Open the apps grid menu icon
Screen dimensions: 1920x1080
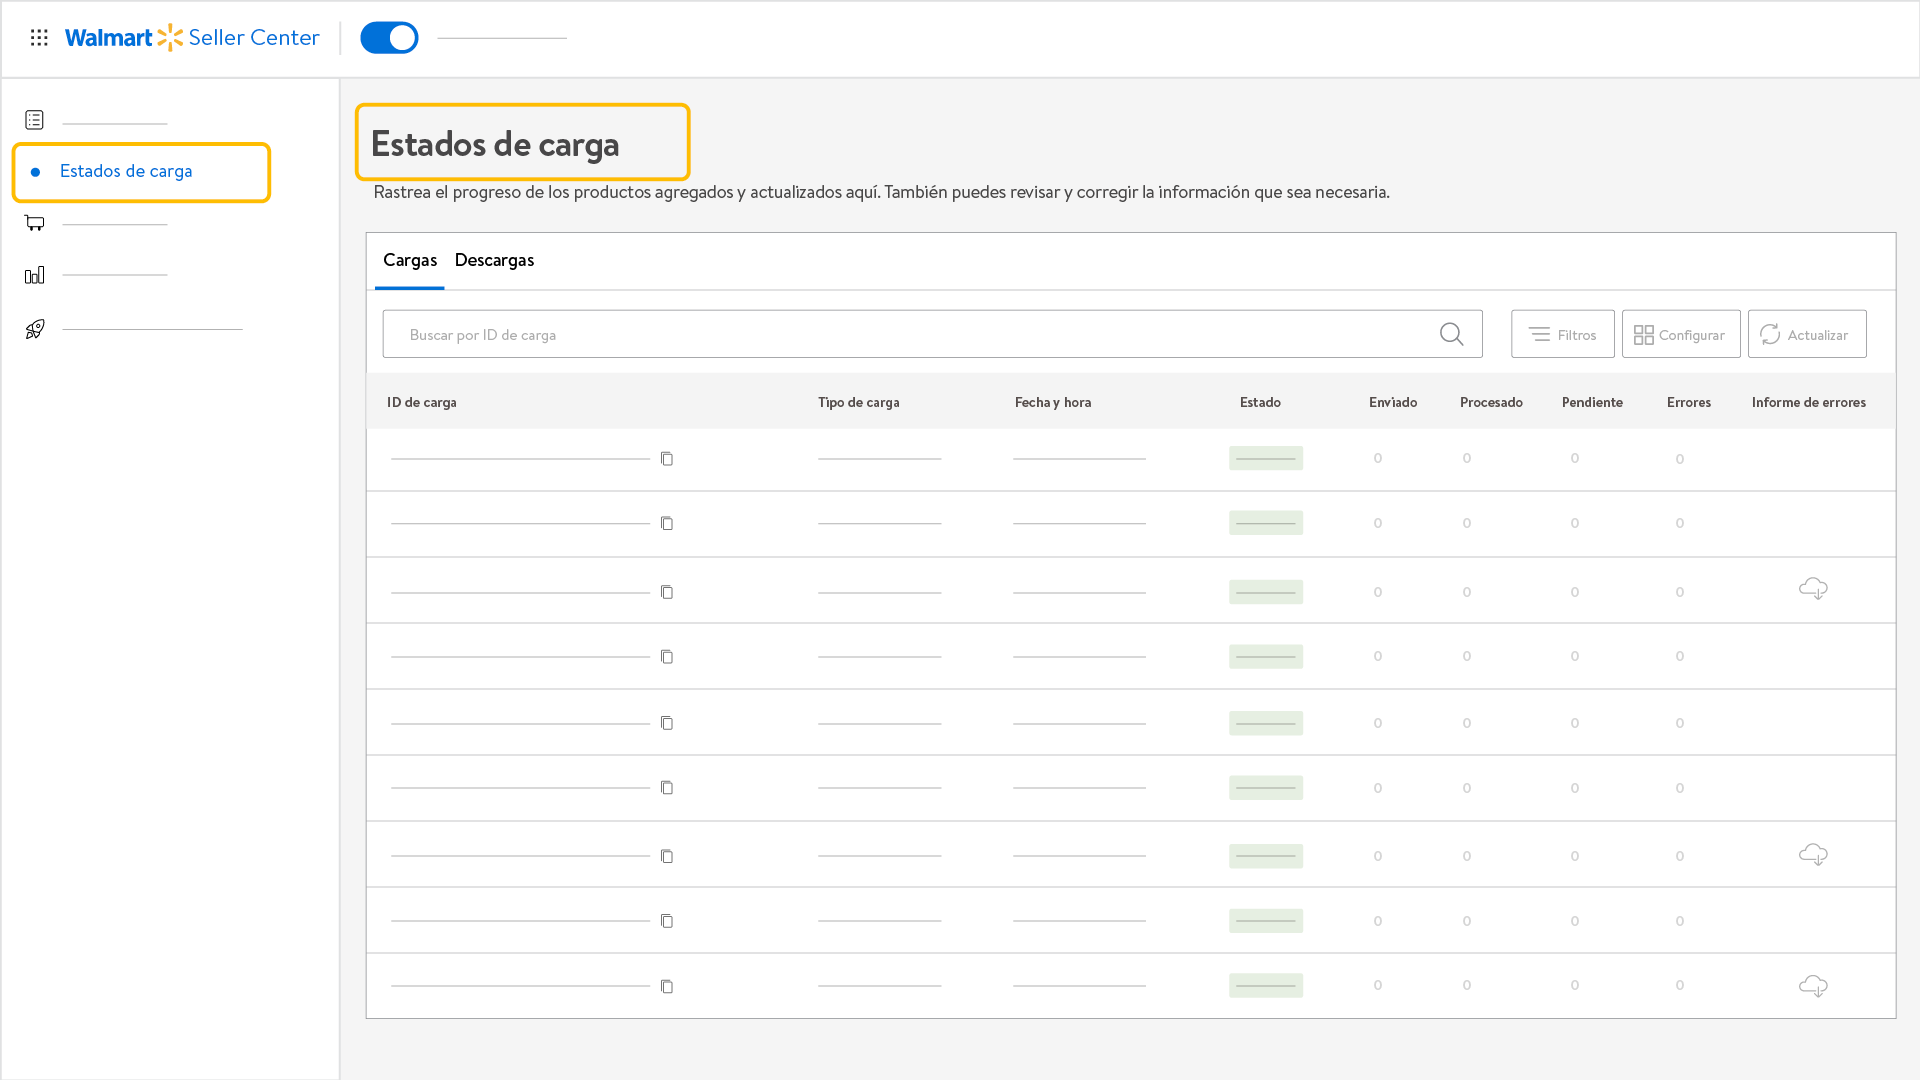[39, 38]
